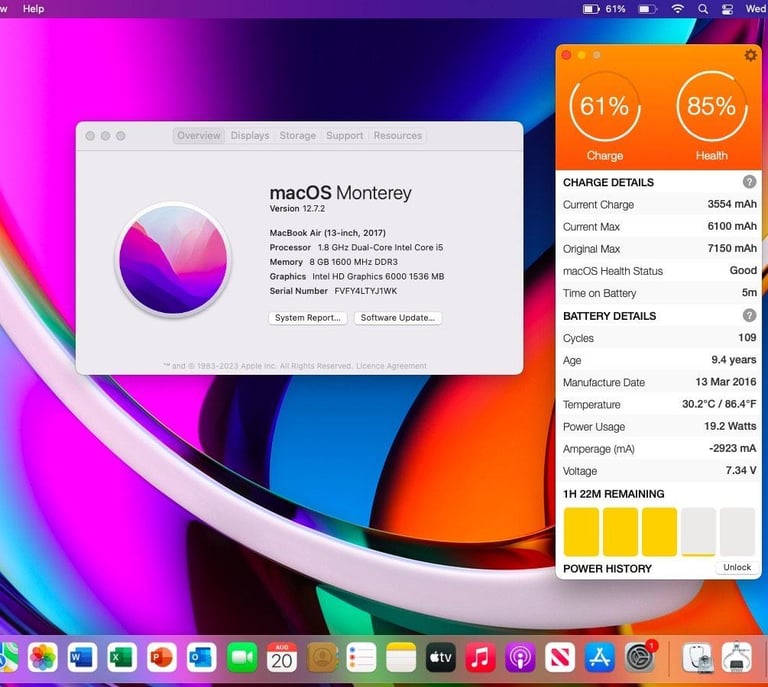
Task: Open the Wi-Fi menu in the menu bar
Action: [677, 9]
